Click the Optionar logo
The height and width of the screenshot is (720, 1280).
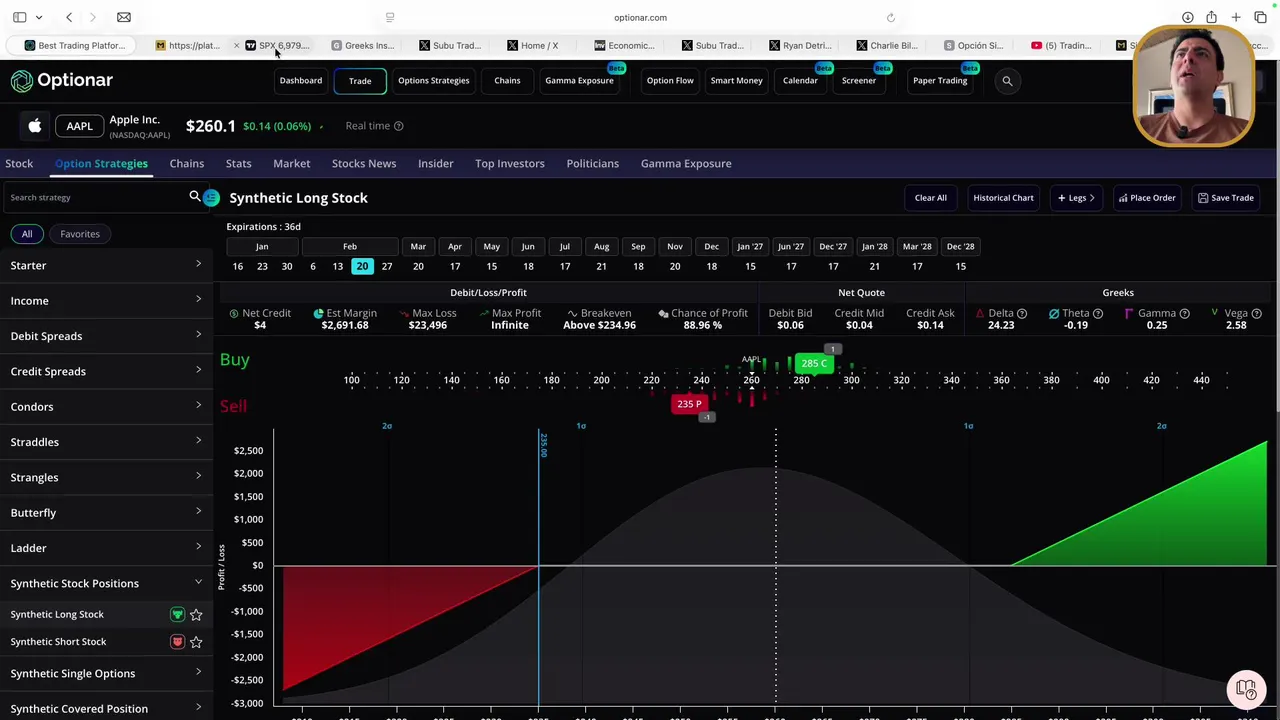coord(62,80)
